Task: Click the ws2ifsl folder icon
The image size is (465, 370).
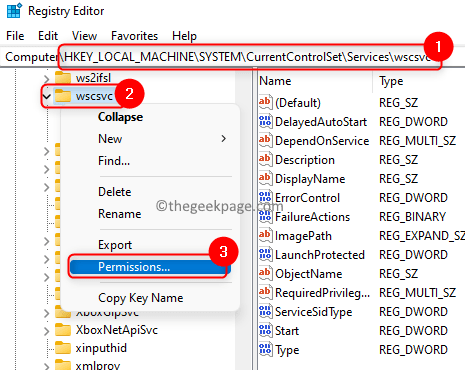Action: click(x=63, y=78)
